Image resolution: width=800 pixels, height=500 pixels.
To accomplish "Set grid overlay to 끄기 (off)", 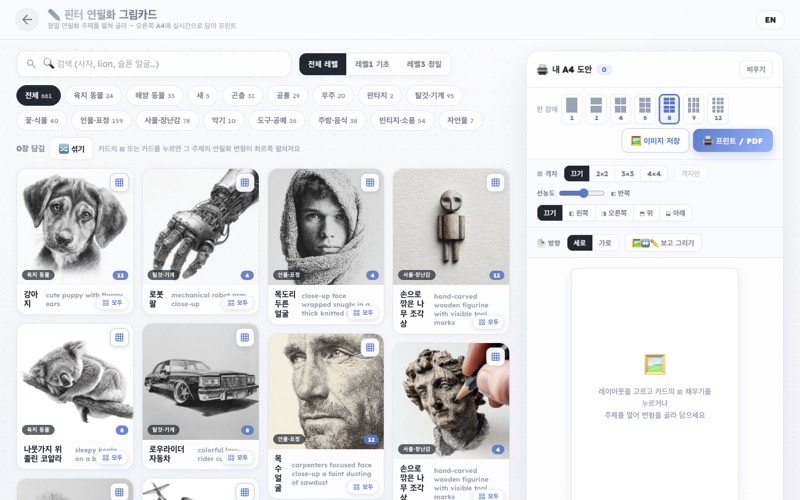I will (577, 173).
